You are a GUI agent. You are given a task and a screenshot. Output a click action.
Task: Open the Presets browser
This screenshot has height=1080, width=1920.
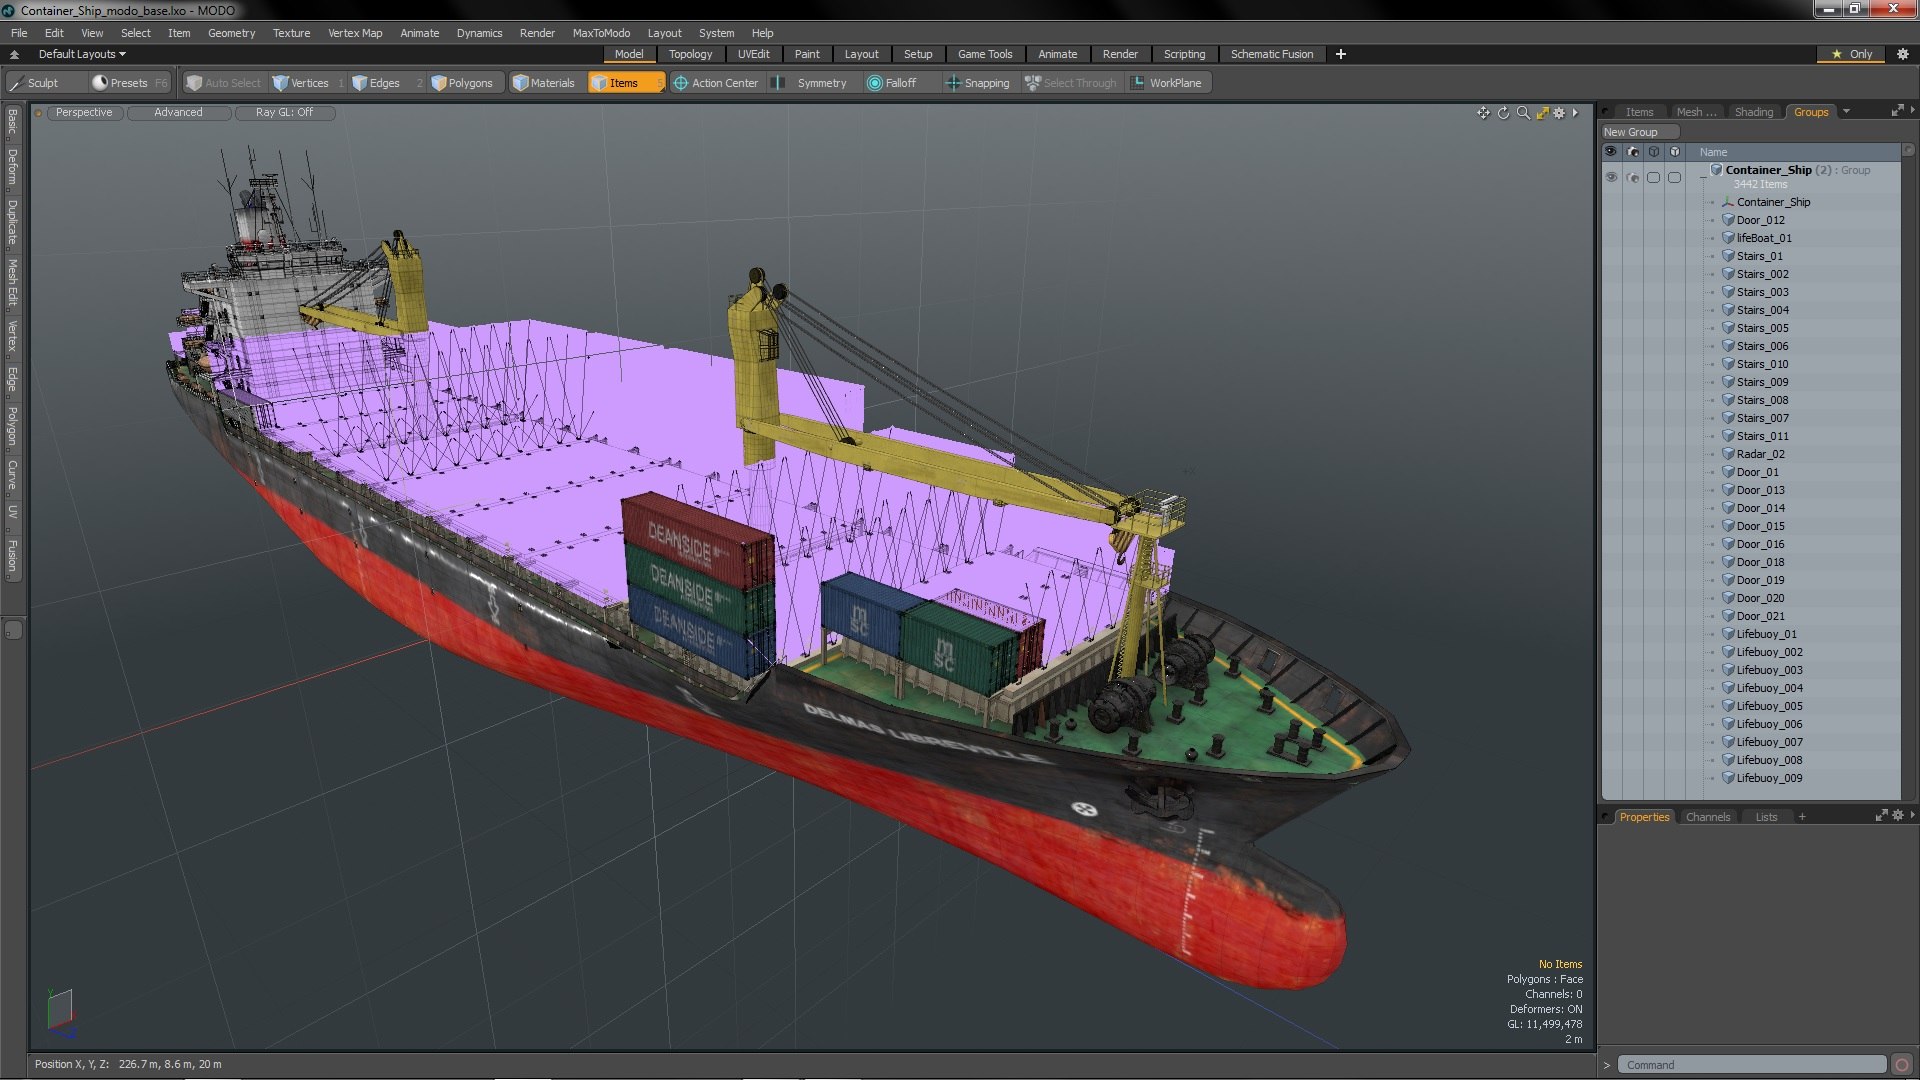pos(129,83)
